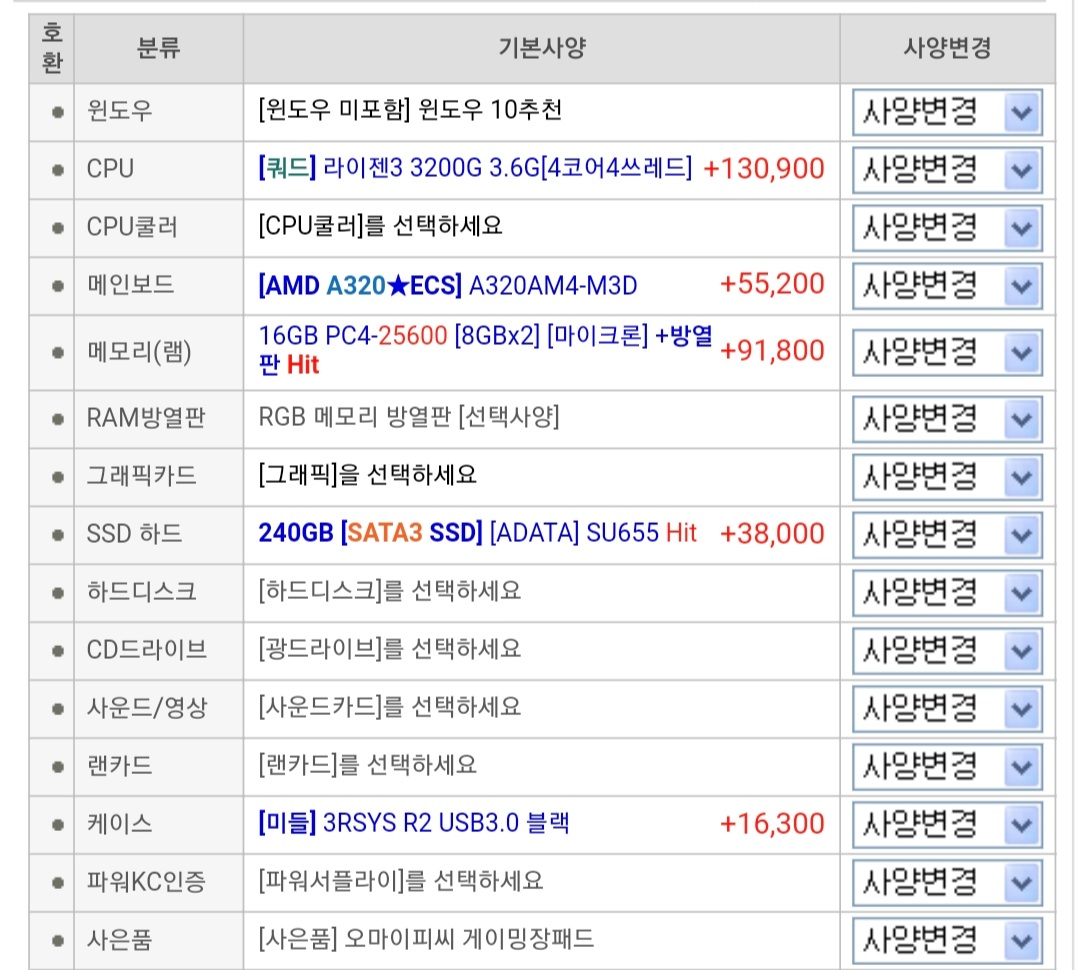Click [그래픽]을 선택하세요 text

click(x=368, y=475)
